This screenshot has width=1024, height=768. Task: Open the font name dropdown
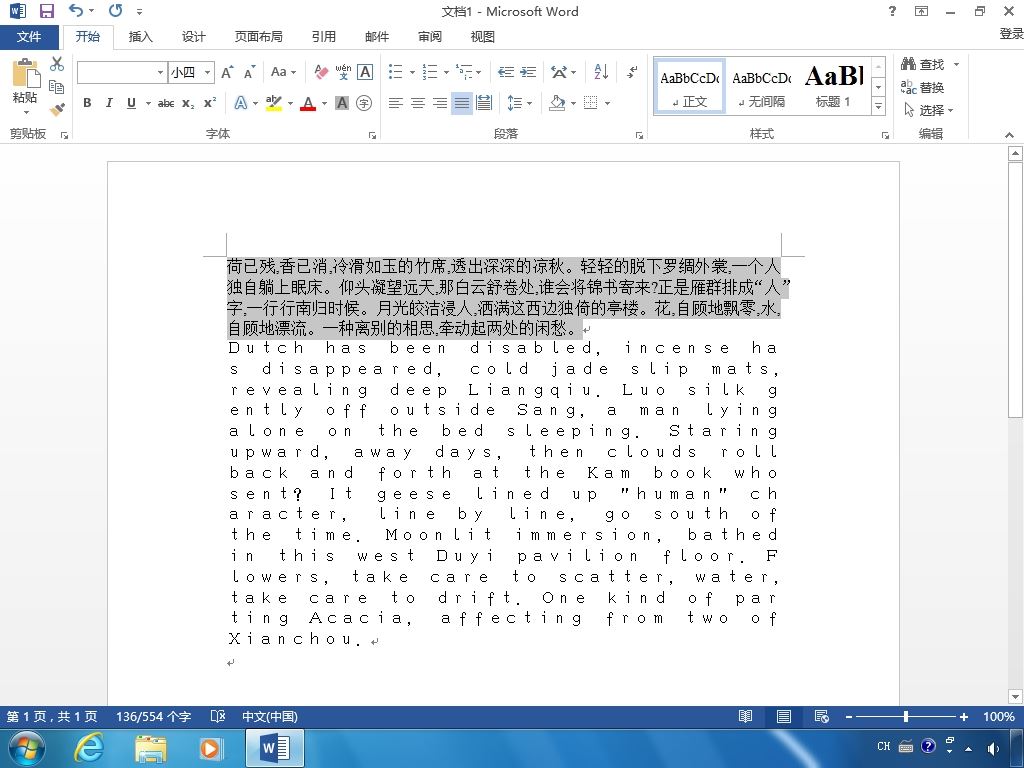point(161,72)
